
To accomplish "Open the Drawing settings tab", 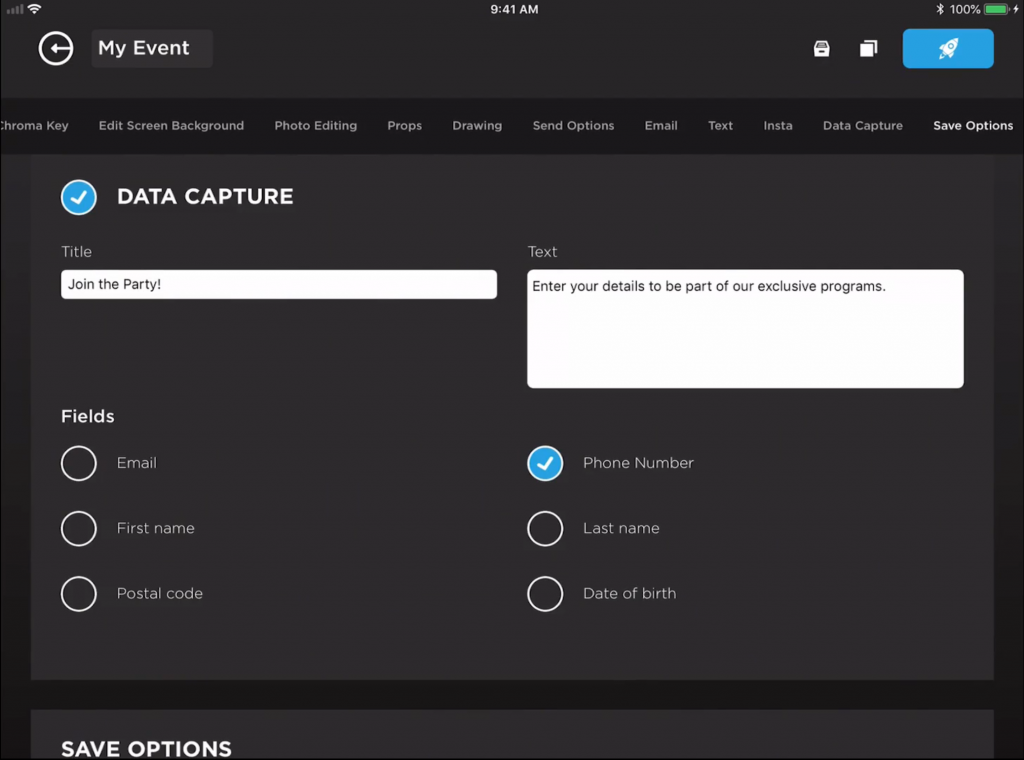I will [477, 125].
